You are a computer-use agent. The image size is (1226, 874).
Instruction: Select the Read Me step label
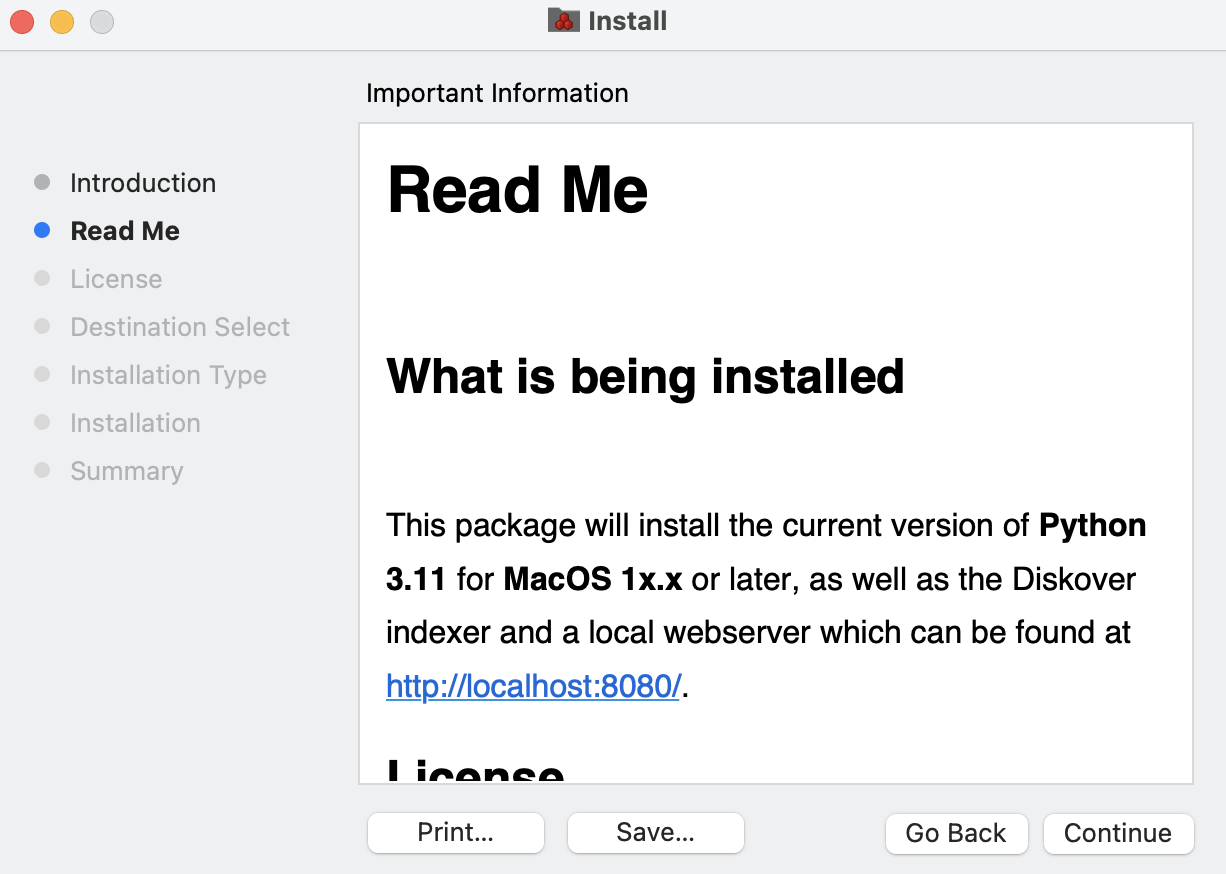[125, 231]
